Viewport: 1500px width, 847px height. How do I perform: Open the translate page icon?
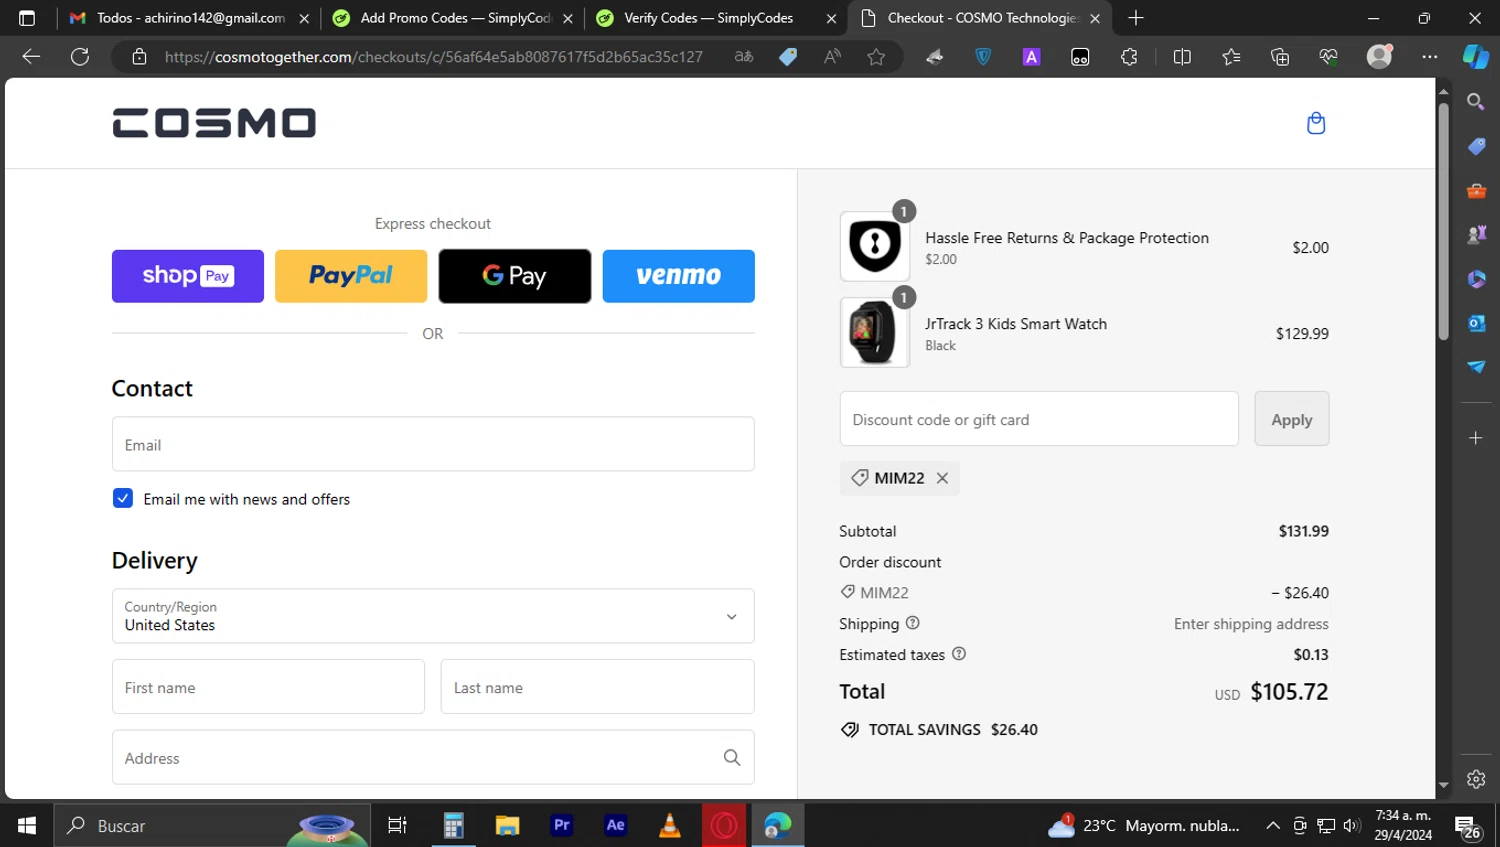point(743,57)
